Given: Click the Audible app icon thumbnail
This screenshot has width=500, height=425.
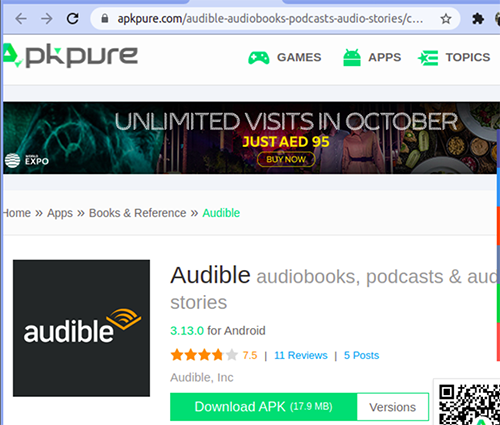Looking at the screenshot, I should tap(81, 328).
